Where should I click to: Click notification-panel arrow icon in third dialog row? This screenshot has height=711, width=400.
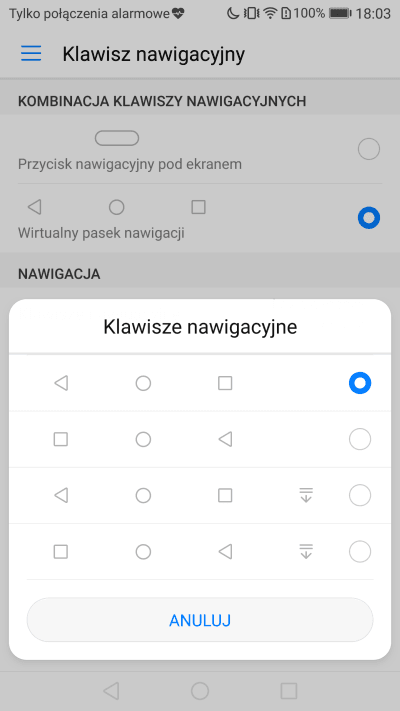(307, 495)
